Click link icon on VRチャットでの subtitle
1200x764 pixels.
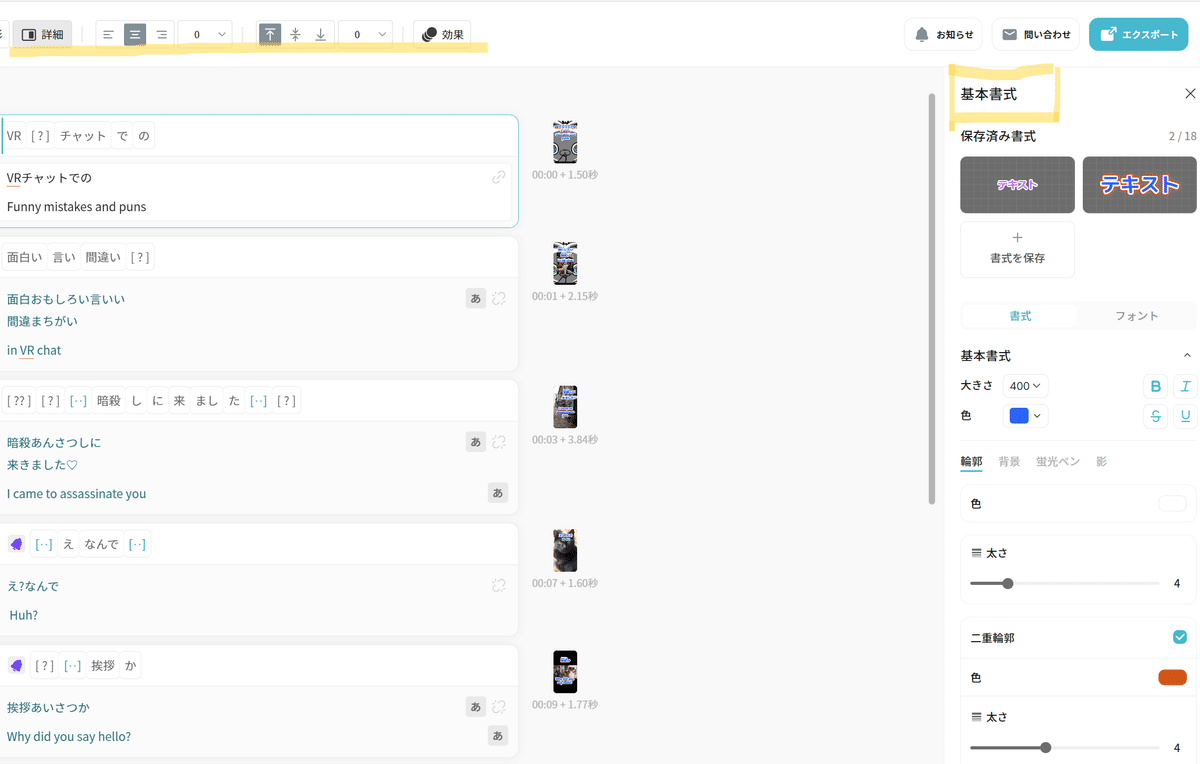(x=498, y=177)
